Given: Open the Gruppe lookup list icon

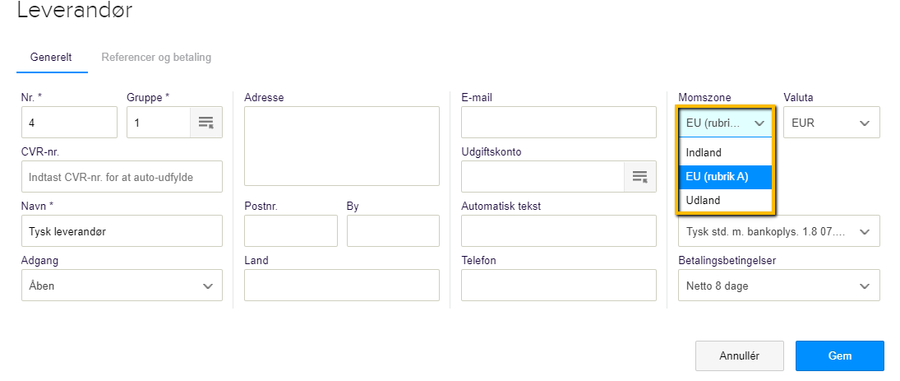Looking at the screenshot, I should [x=206, y=122].
